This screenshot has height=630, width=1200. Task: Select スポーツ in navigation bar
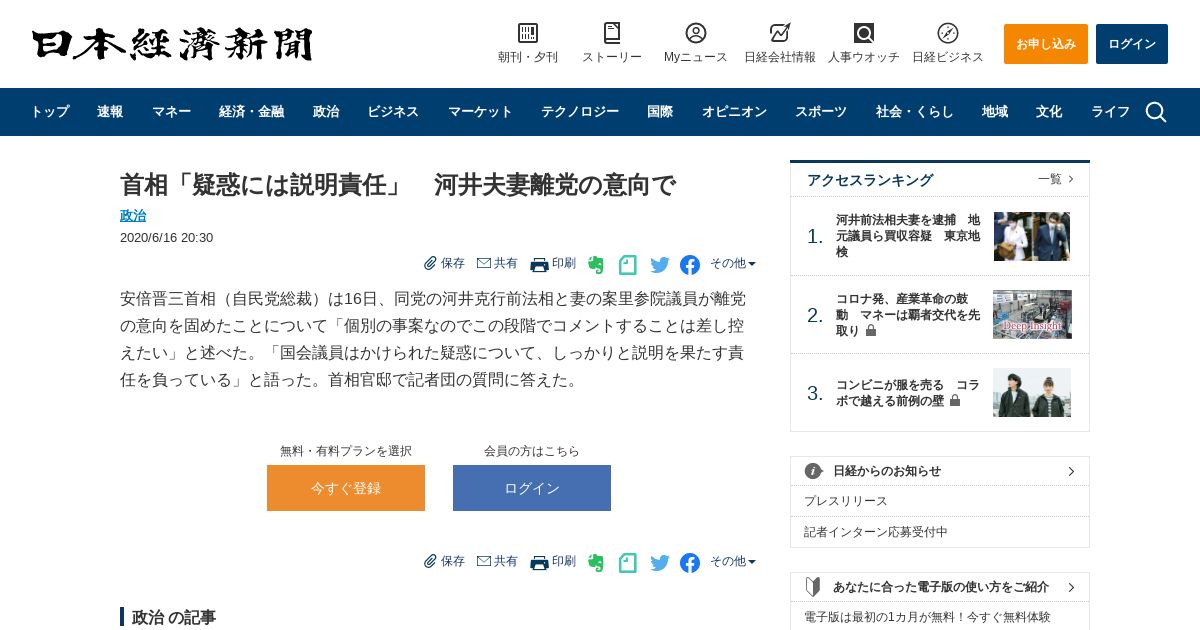[x=821, y=112]
